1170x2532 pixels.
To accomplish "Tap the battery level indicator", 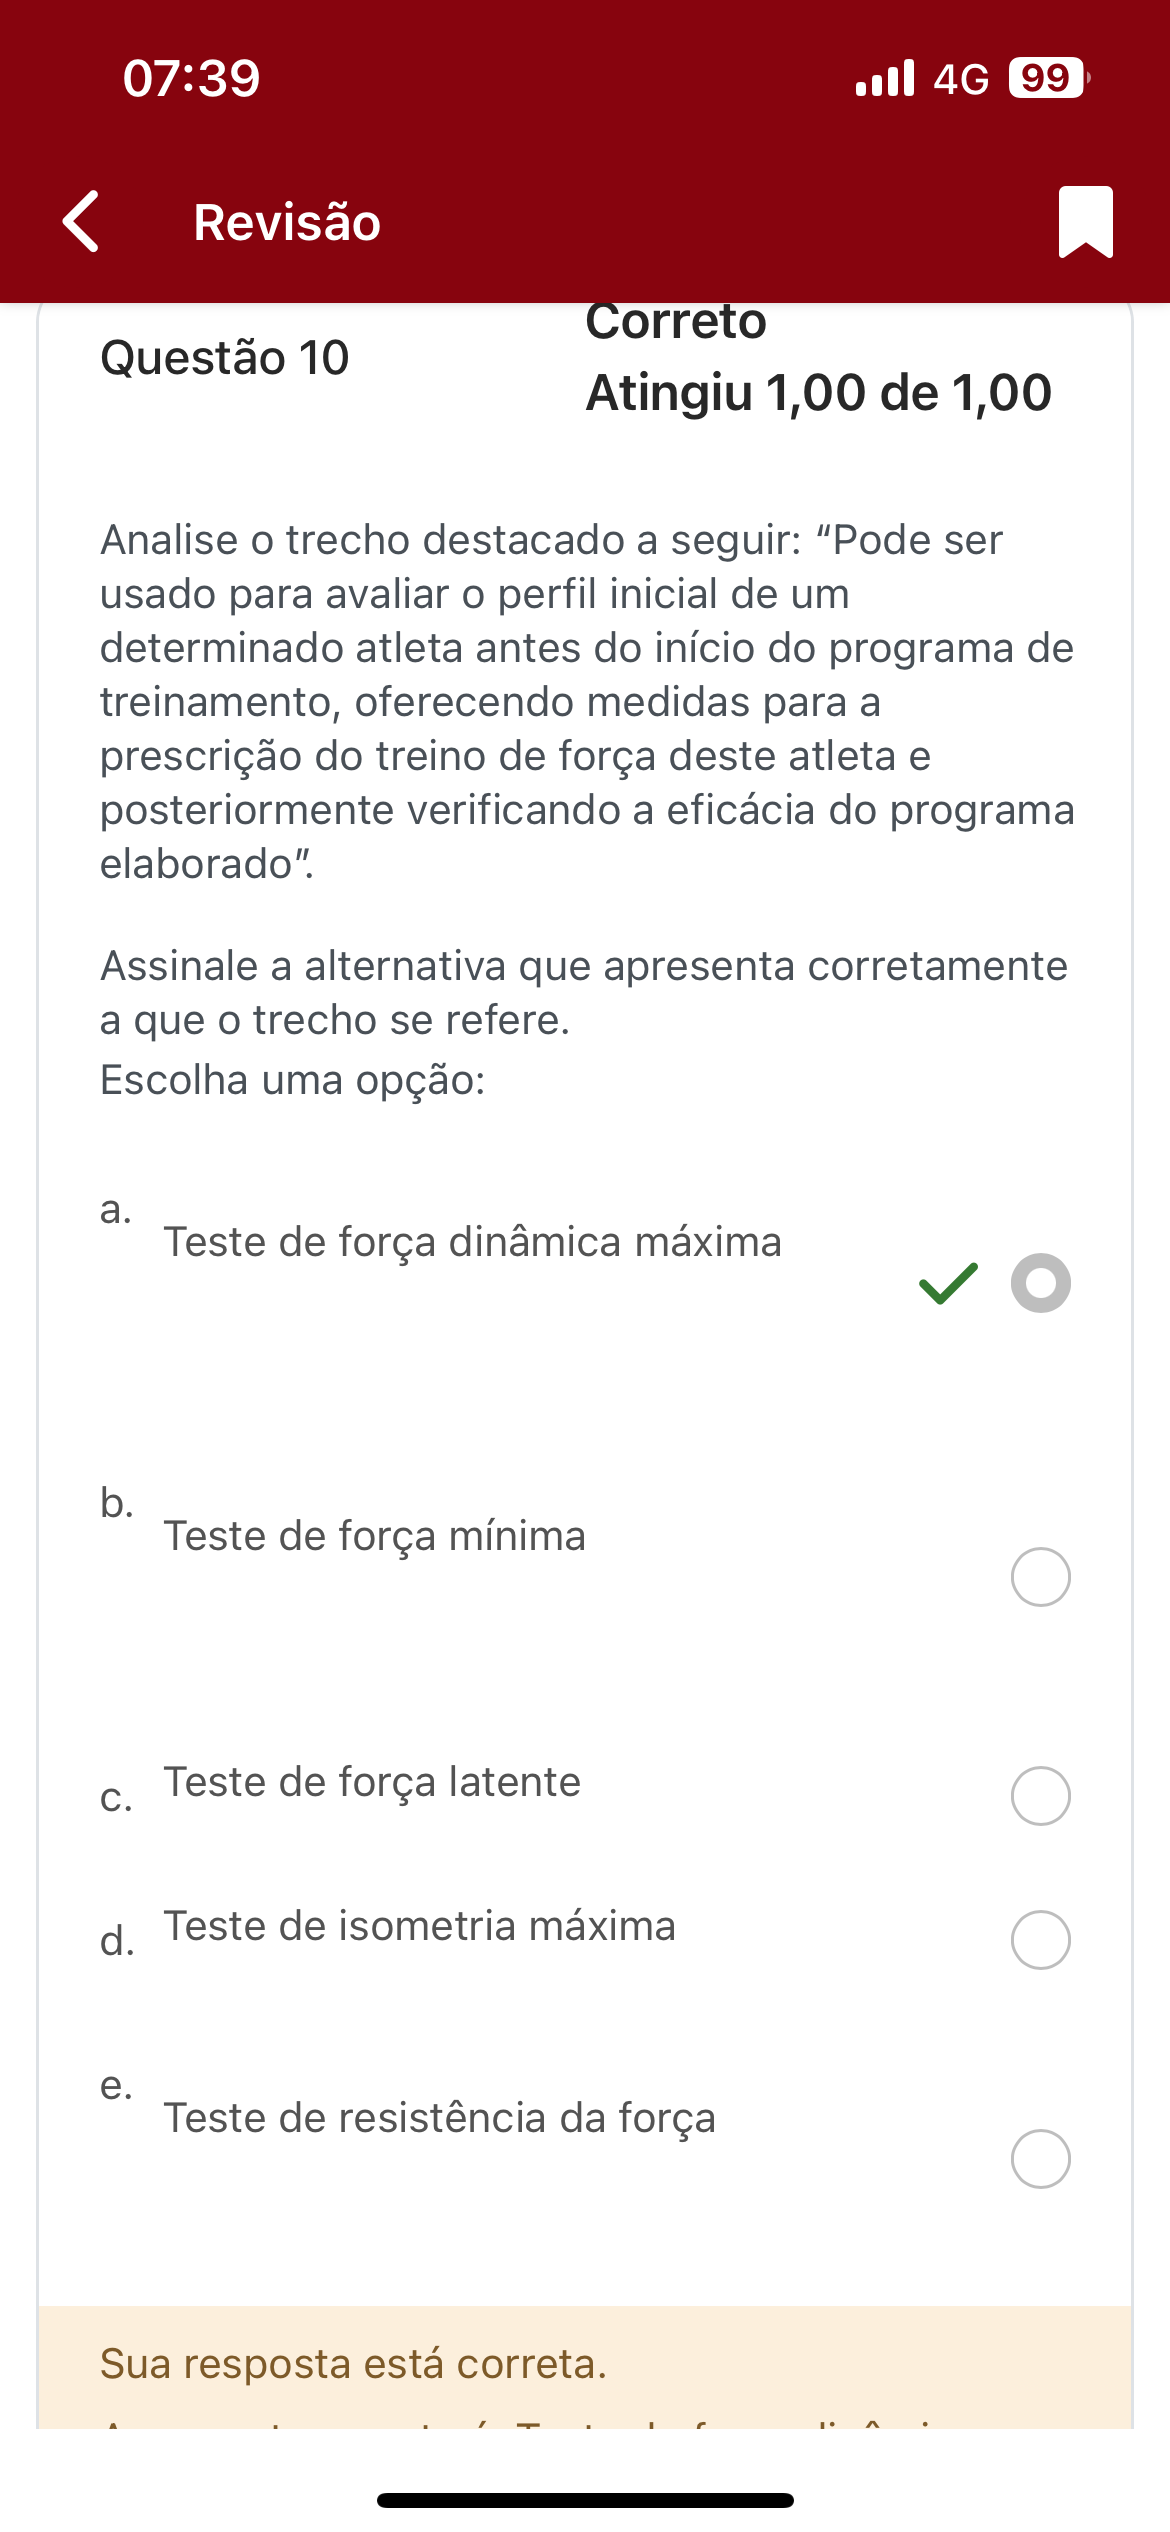I will coord(1048,78).
